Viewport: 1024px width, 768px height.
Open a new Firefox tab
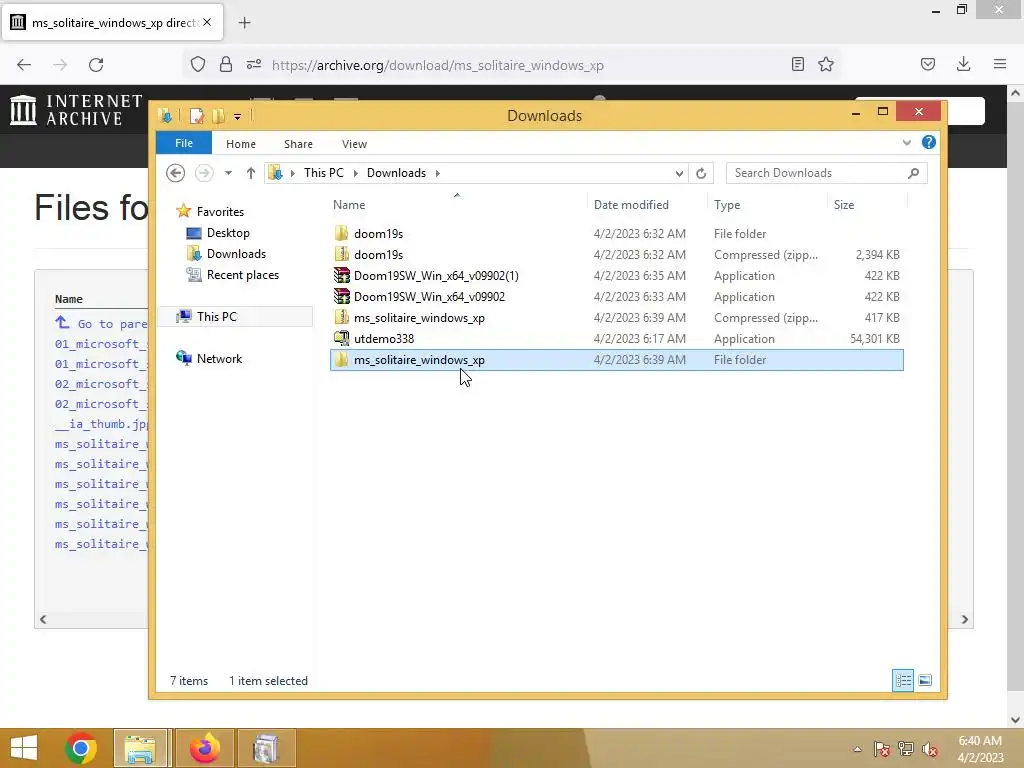244,23
